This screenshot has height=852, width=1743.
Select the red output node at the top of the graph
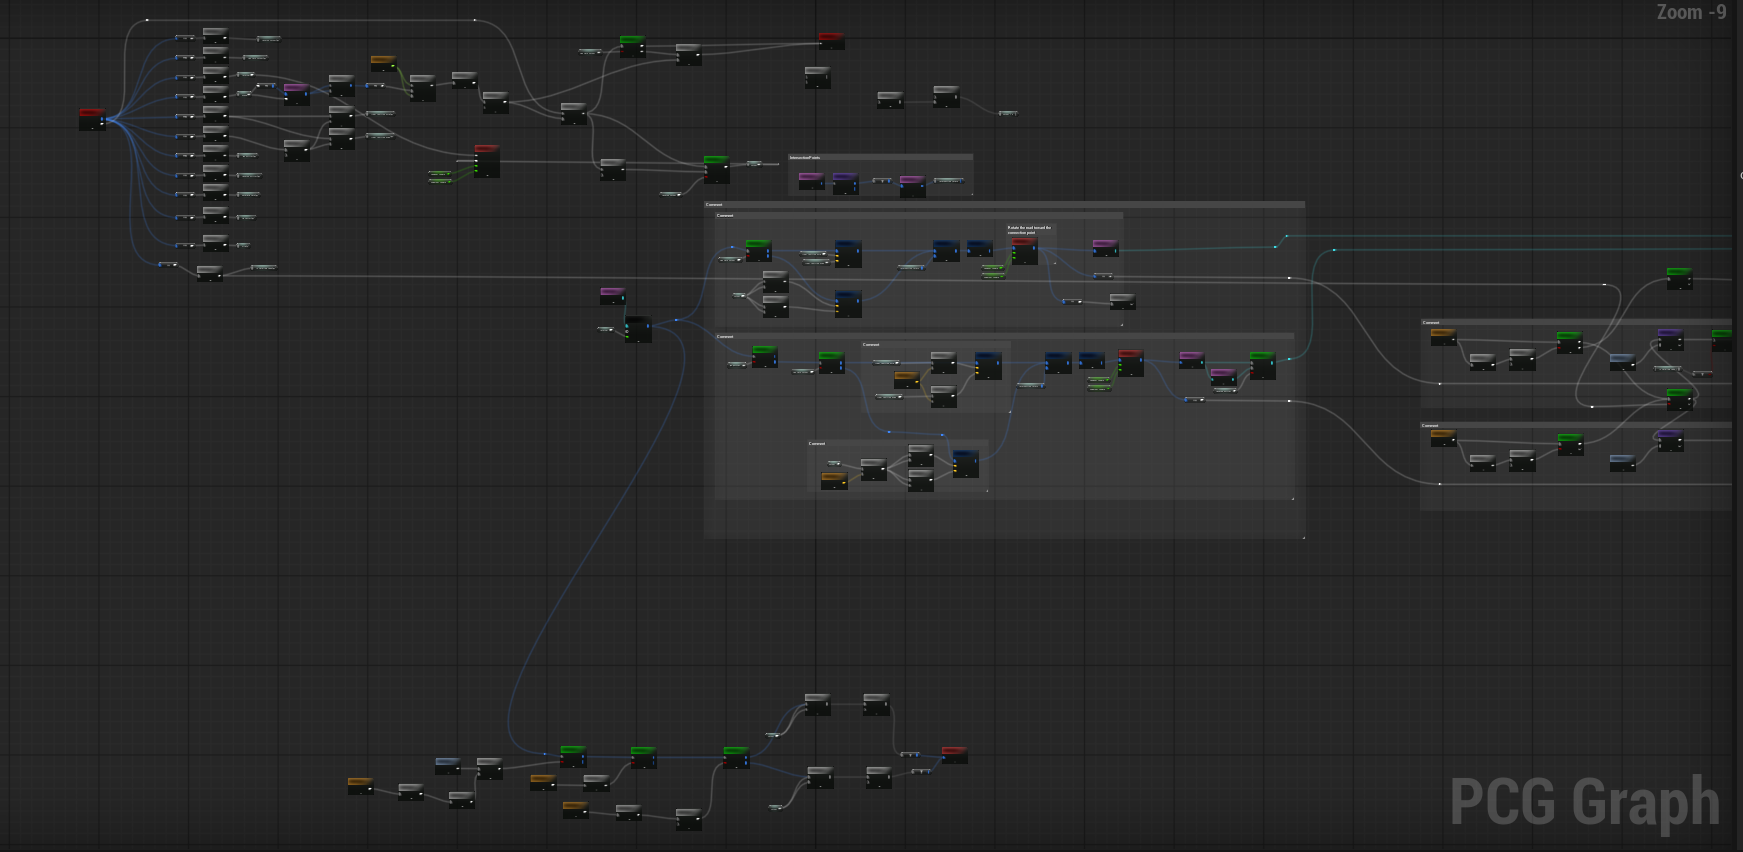(831, 41)
